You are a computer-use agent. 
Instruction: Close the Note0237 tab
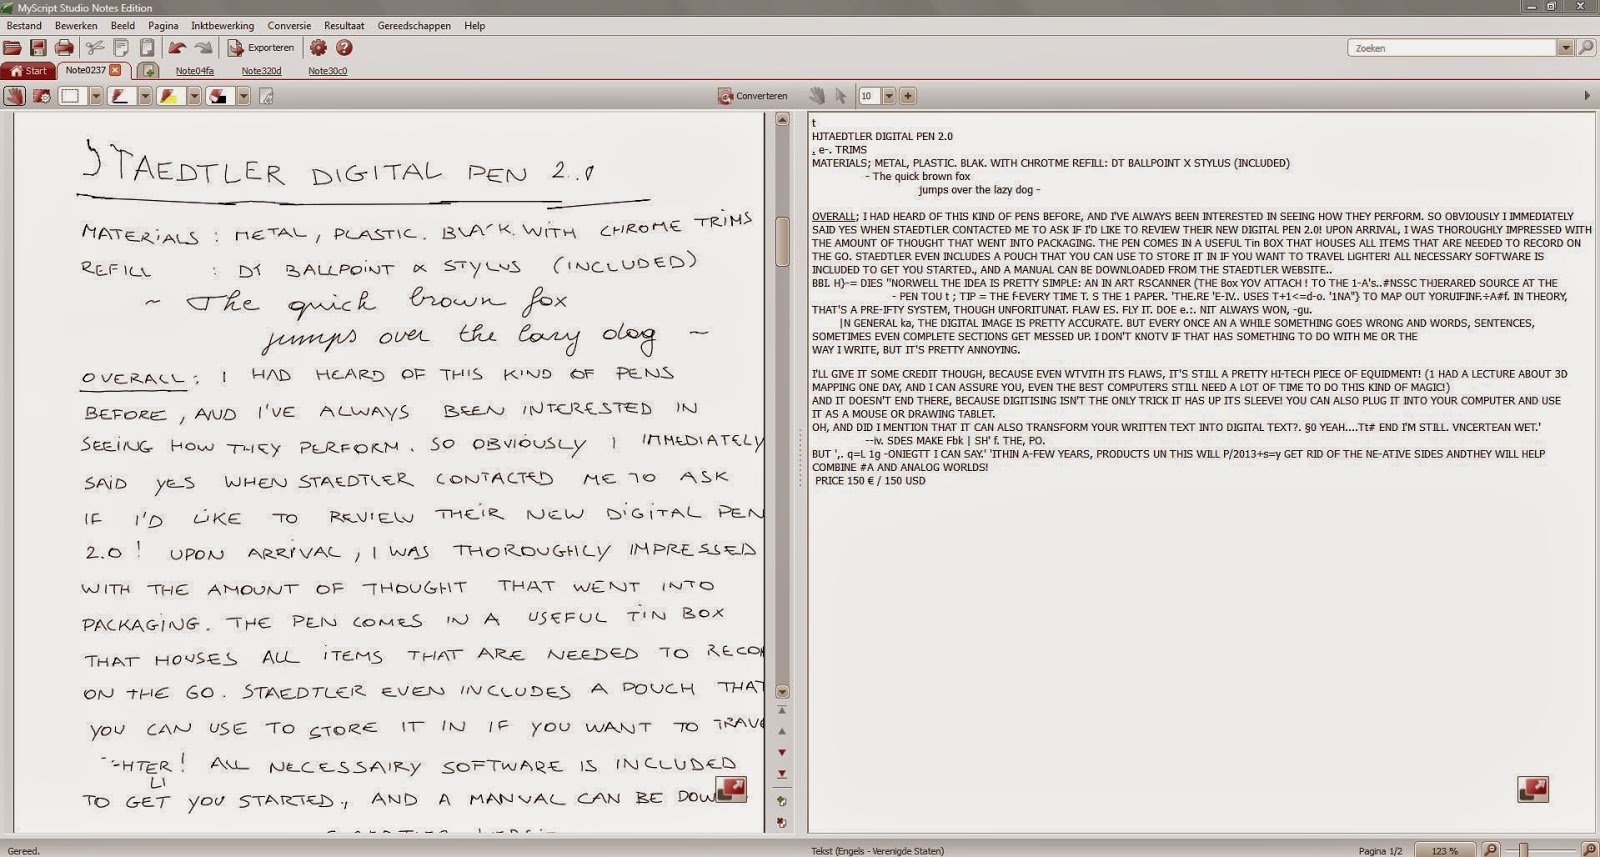tap(115, 70)
